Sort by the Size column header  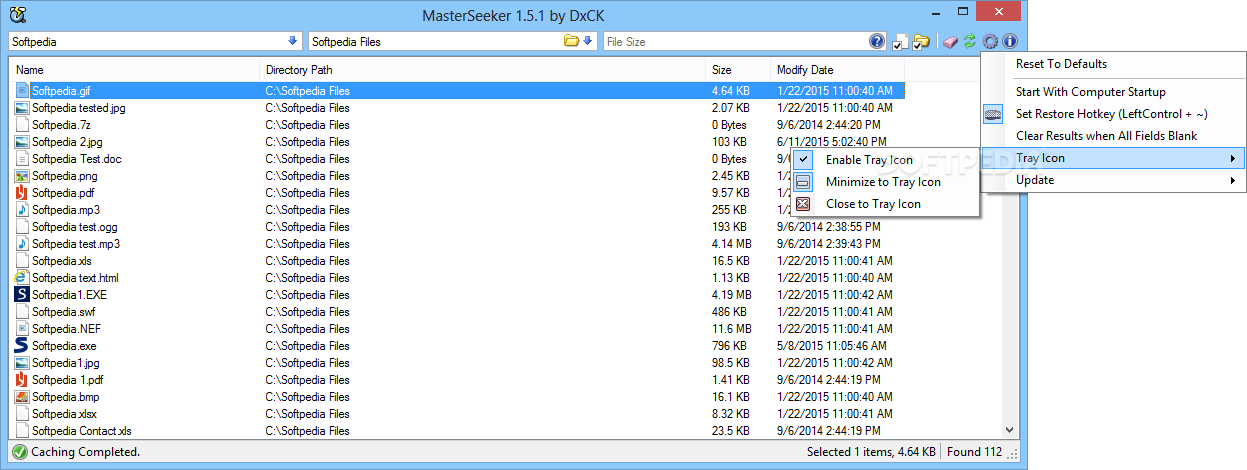point(738,70)
